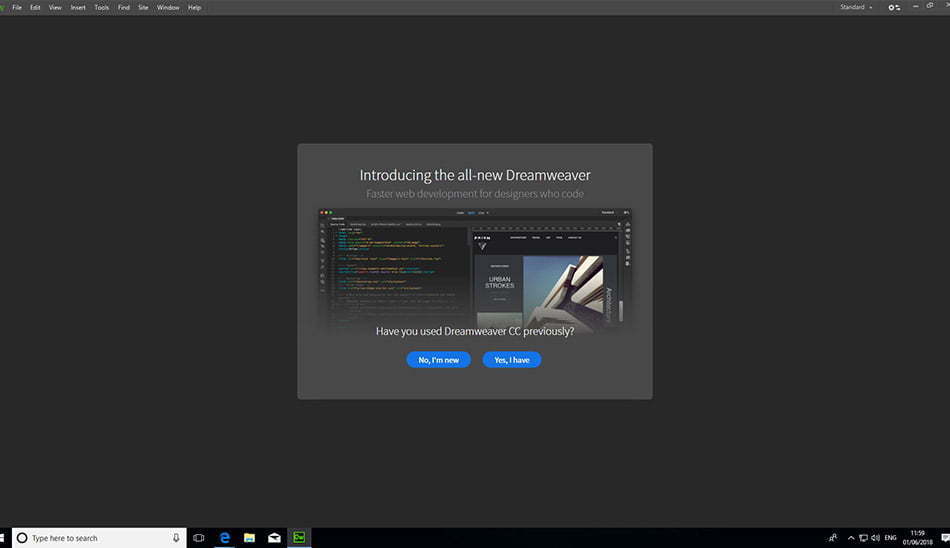Open the network icon in tray

coord(863,538)
